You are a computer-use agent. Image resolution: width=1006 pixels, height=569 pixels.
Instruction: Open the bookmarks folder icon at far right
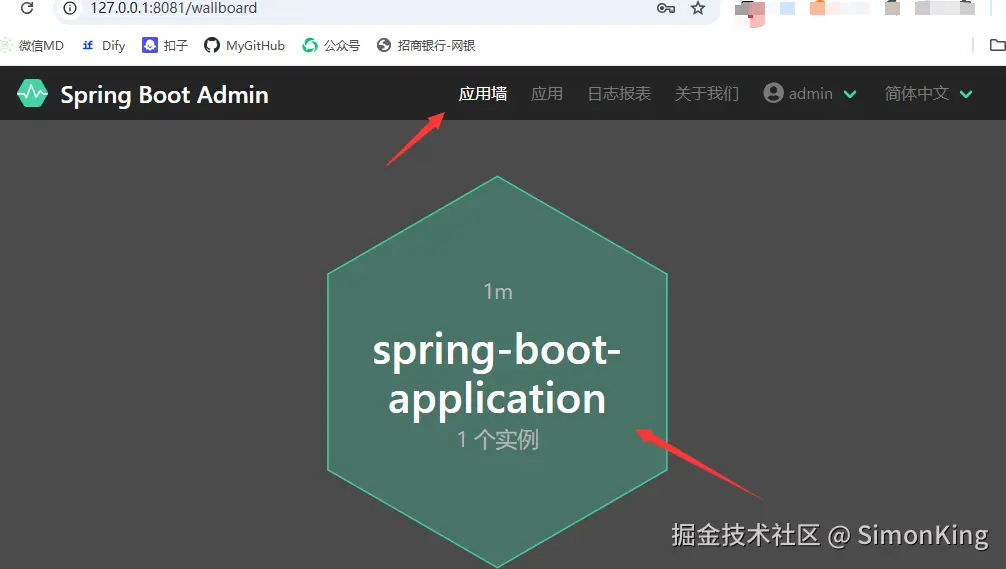tap(997, 45)
